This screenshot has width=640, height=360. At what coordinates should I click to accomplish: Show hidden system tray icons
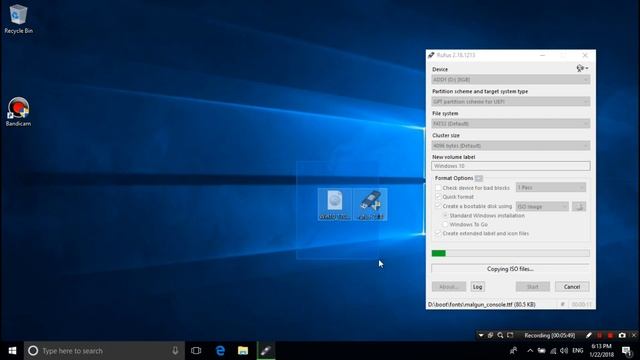pyautogui.click(x=530, y=351)
